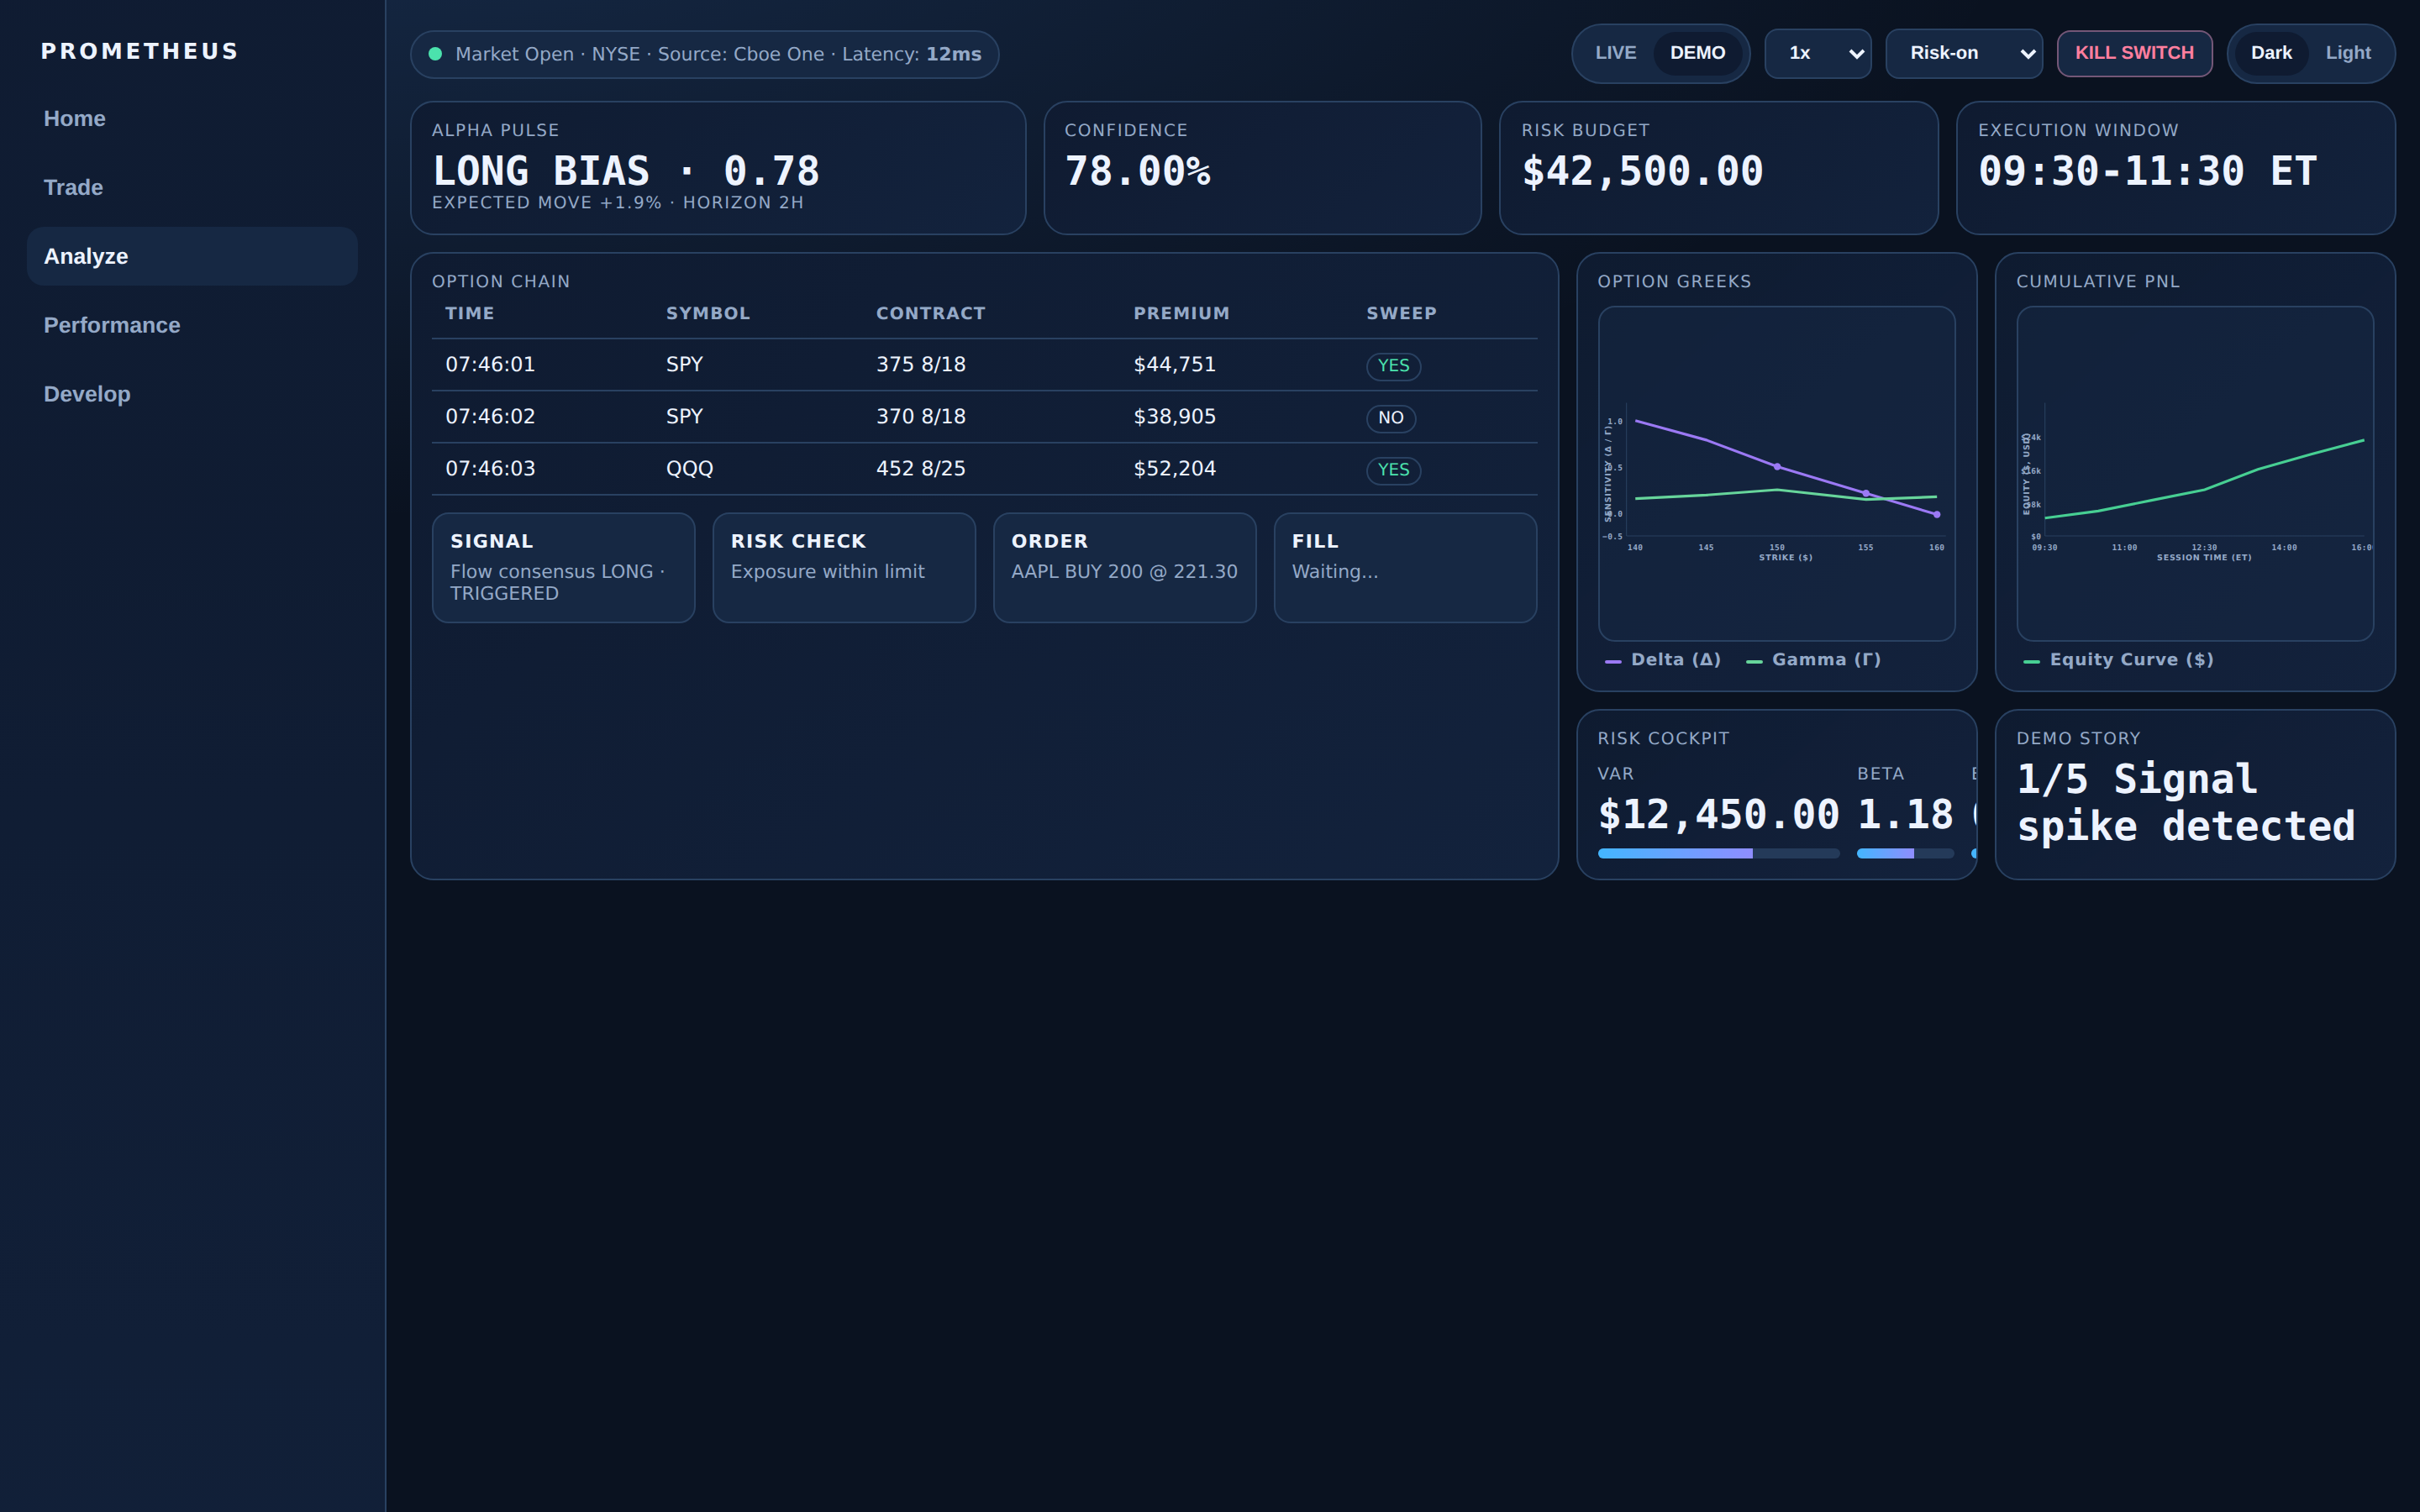
Task: Switch mode to DEMO
Action: [1697, 53]
